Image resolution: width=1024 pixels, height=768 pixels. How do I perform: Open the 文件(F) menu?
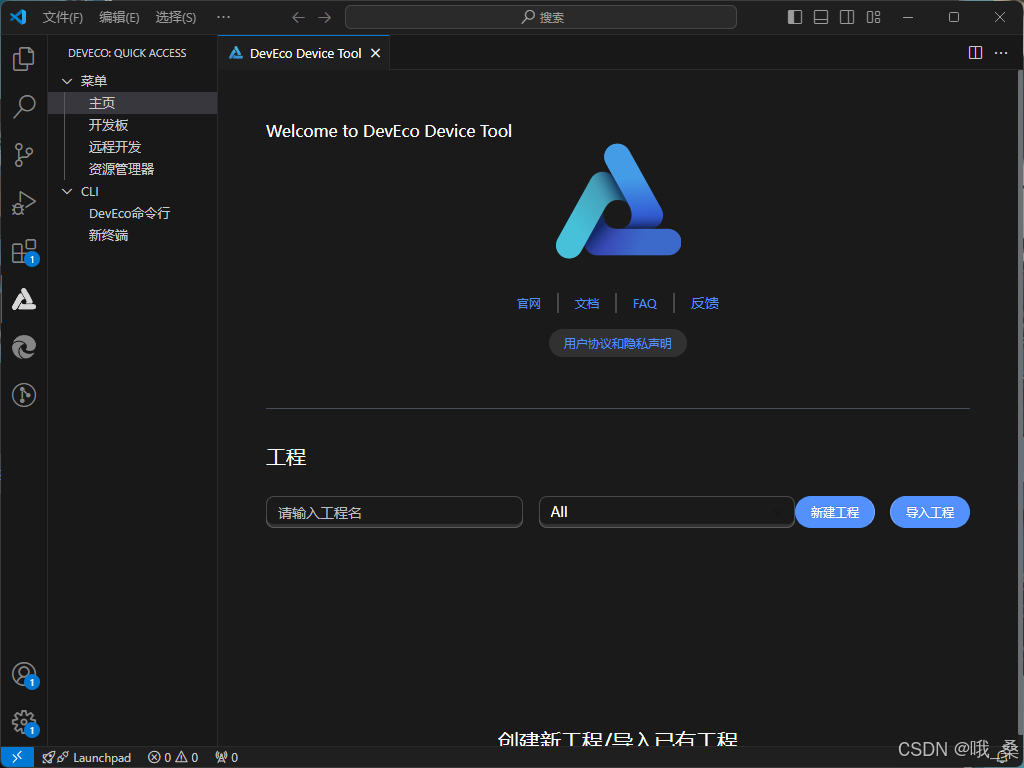click(x=63, y=18)
